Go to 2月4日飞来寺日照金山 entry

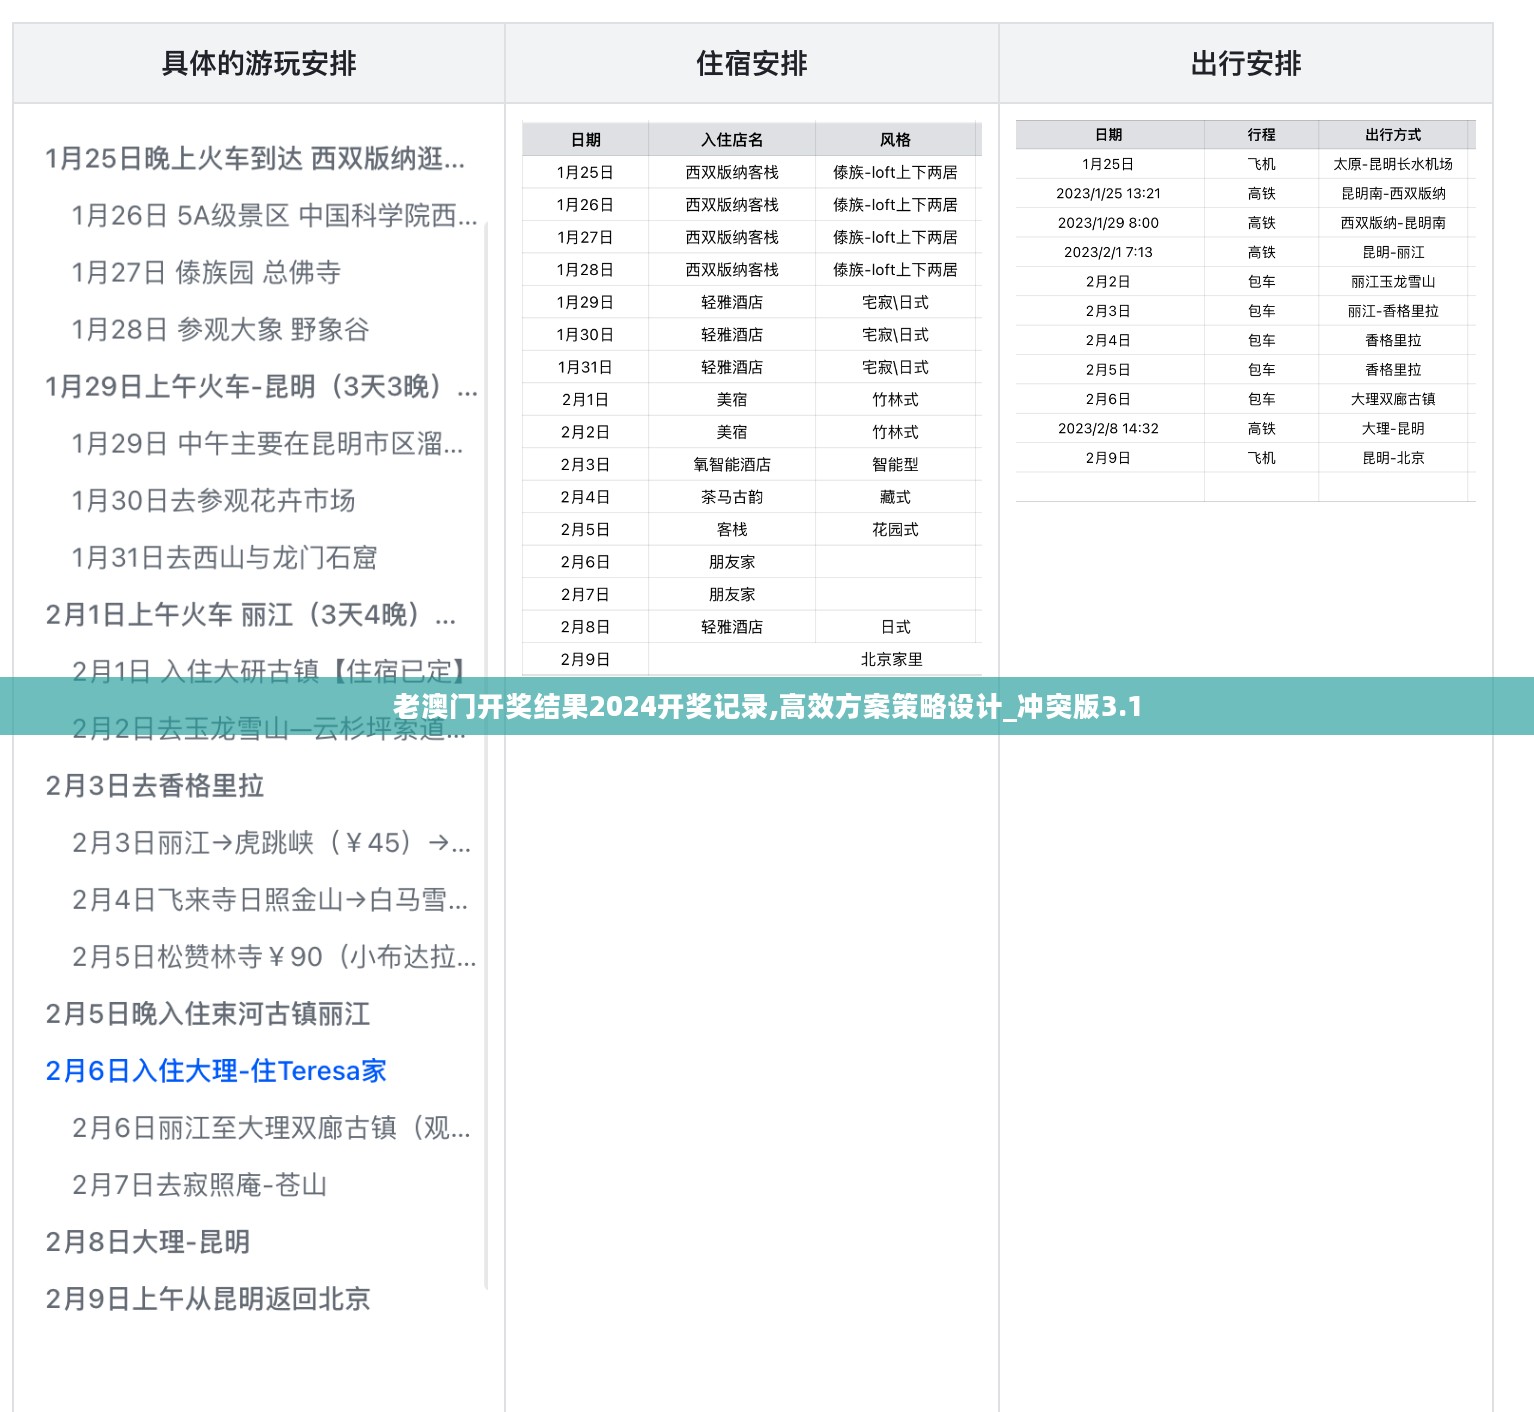click(269, 899)
